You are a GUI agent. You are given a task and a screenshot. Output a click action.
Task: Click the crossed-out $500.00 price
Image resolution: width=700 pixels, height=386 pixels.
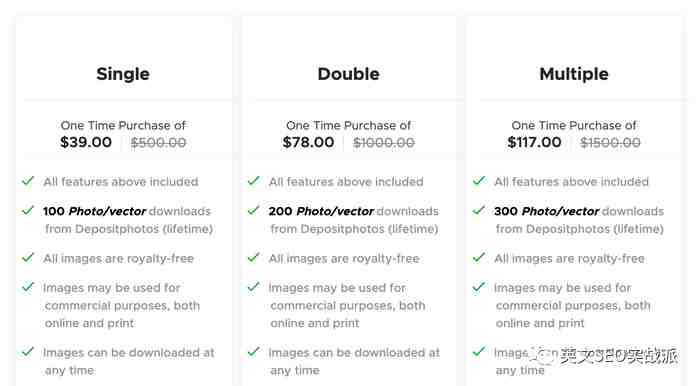[x=158, y=143]
